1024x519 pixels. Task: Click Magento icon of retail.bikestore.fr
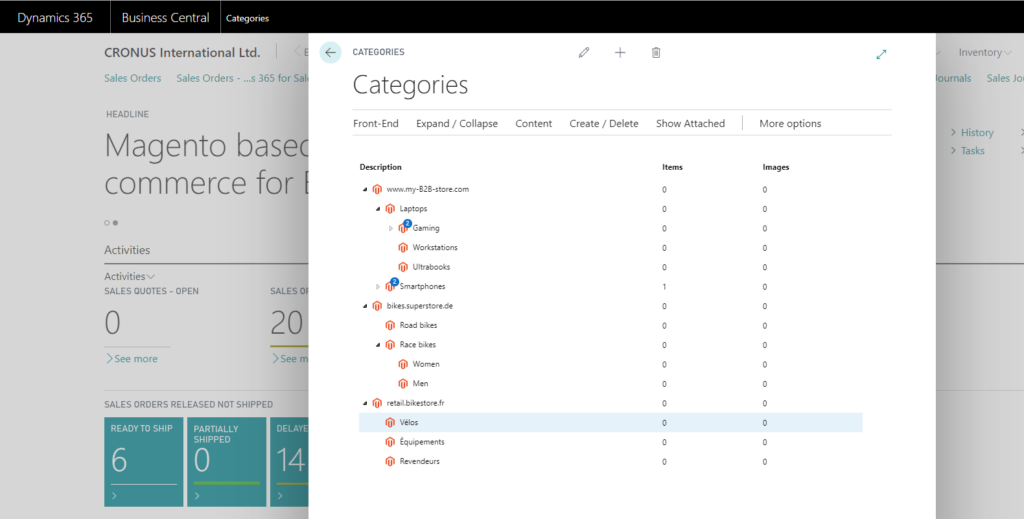(x=377, y=403)
